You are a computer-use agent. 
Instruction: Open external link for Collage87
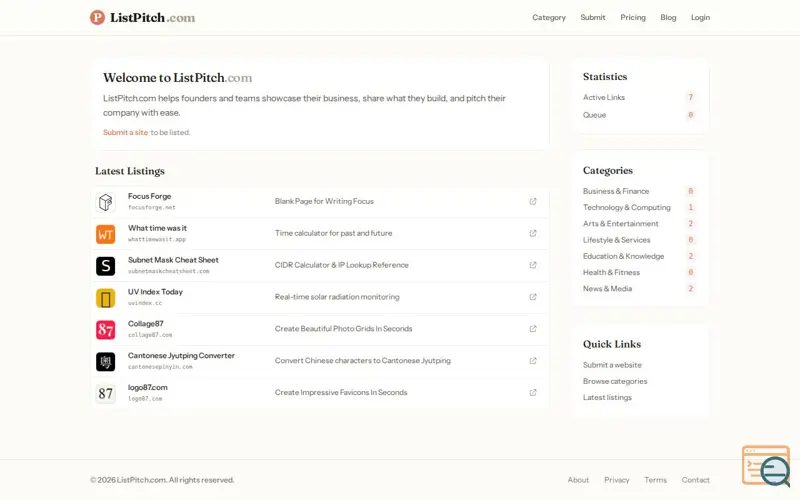[533, 329]
